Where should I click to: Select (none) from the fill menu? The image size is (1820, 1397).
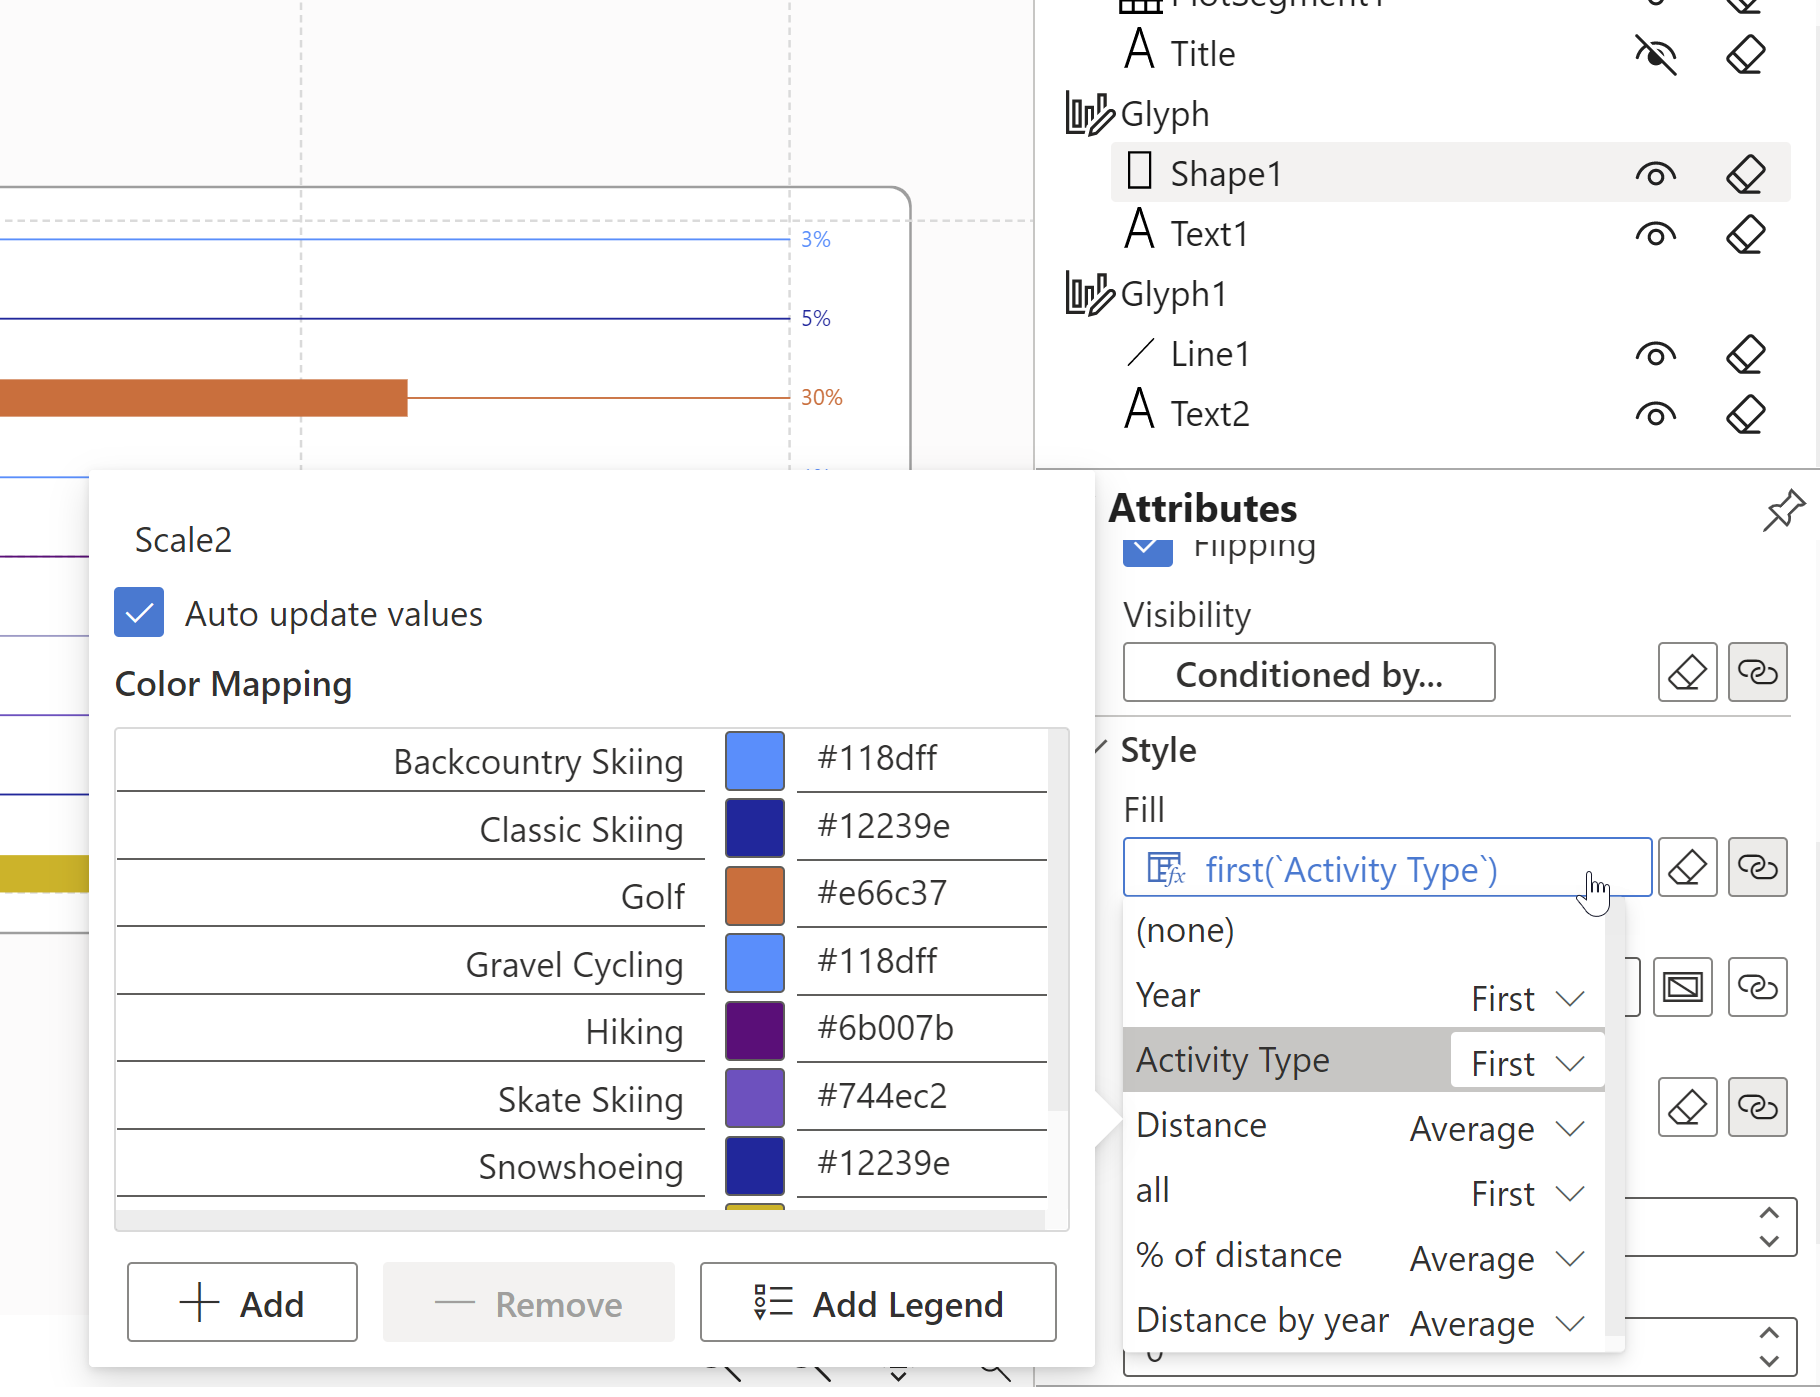[x=1184, y=930]
